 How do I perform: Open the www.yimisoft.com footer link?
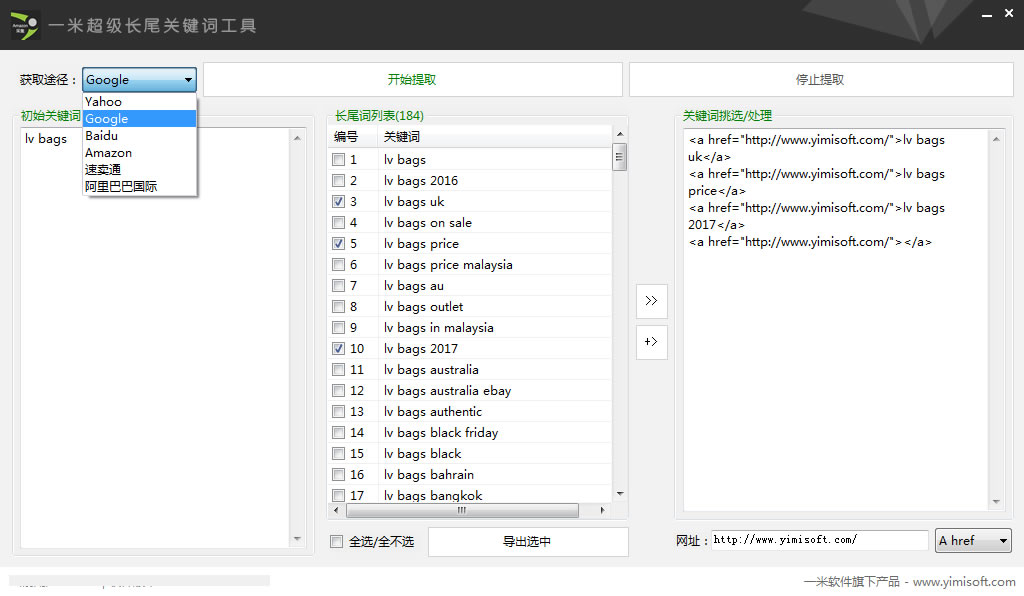964,582
